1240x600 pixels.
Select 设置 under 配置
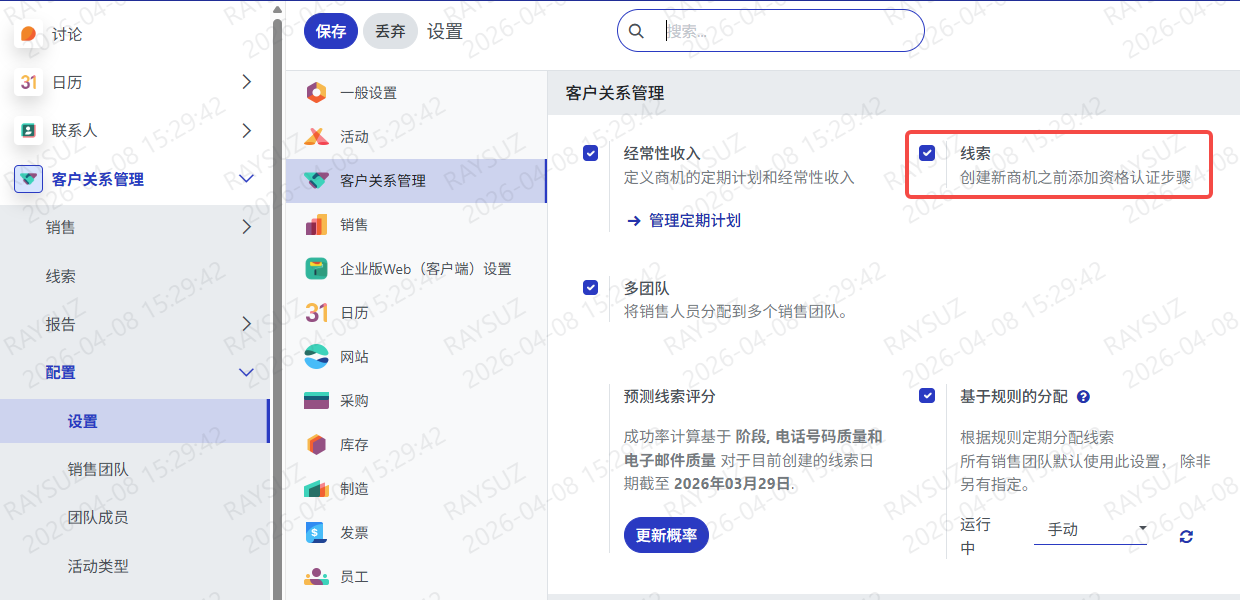[135, 421]
